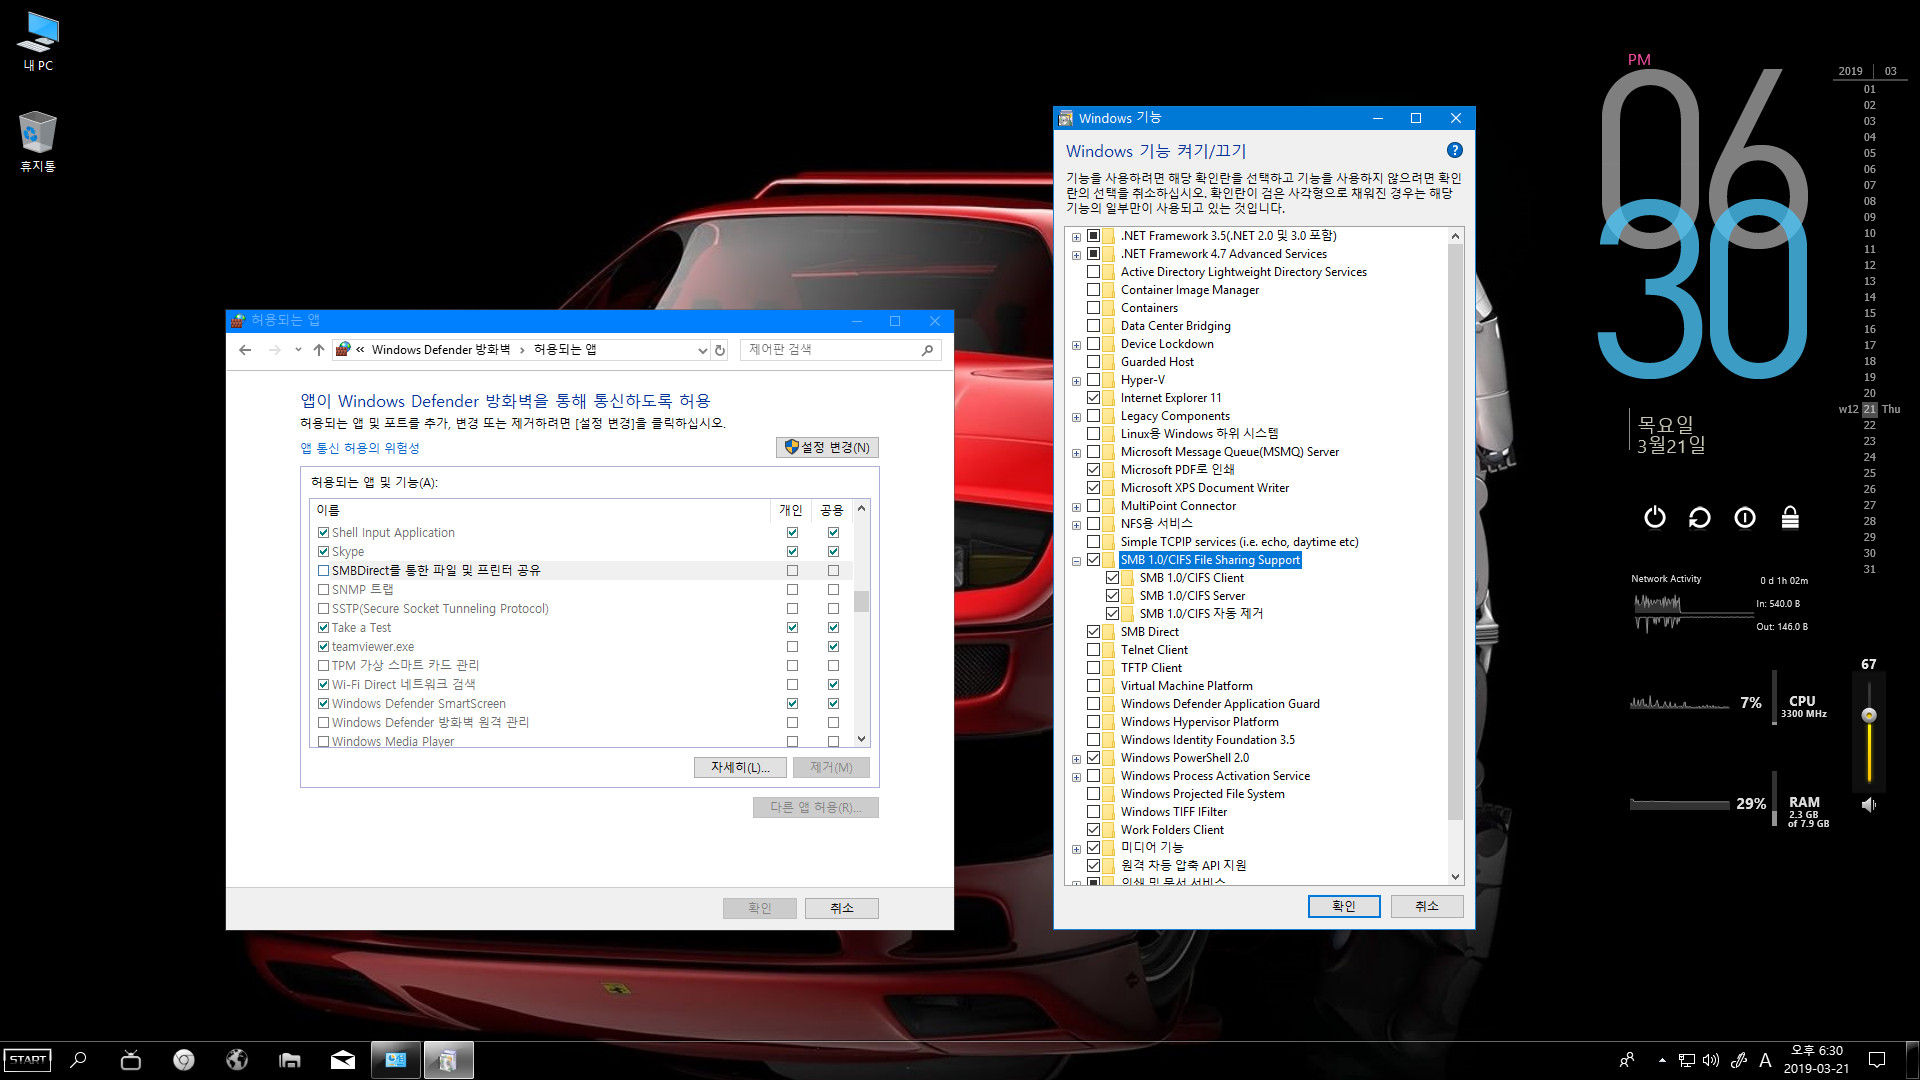Viewport: 1920px width, 1080px height.
Task: Click 설정 변경(N) button
Action: [827, 447]
